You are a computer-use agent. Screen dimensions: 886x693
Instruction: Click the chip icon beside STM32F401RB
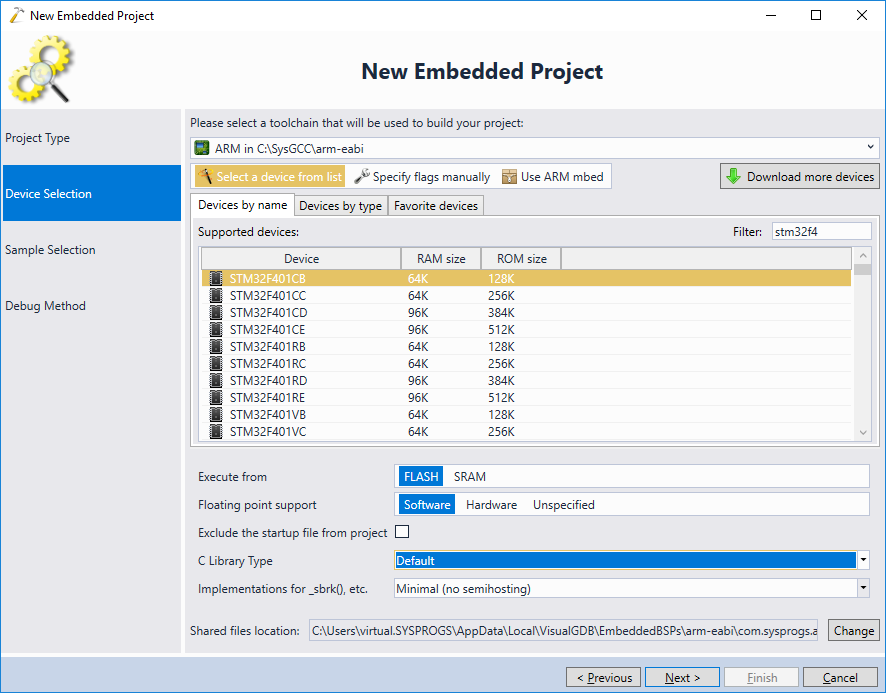[216, 346]
